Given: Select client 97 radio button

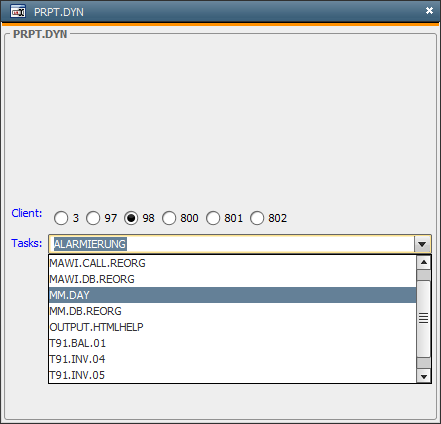Looking at the screenshot, I should click(x=93, y=218).
